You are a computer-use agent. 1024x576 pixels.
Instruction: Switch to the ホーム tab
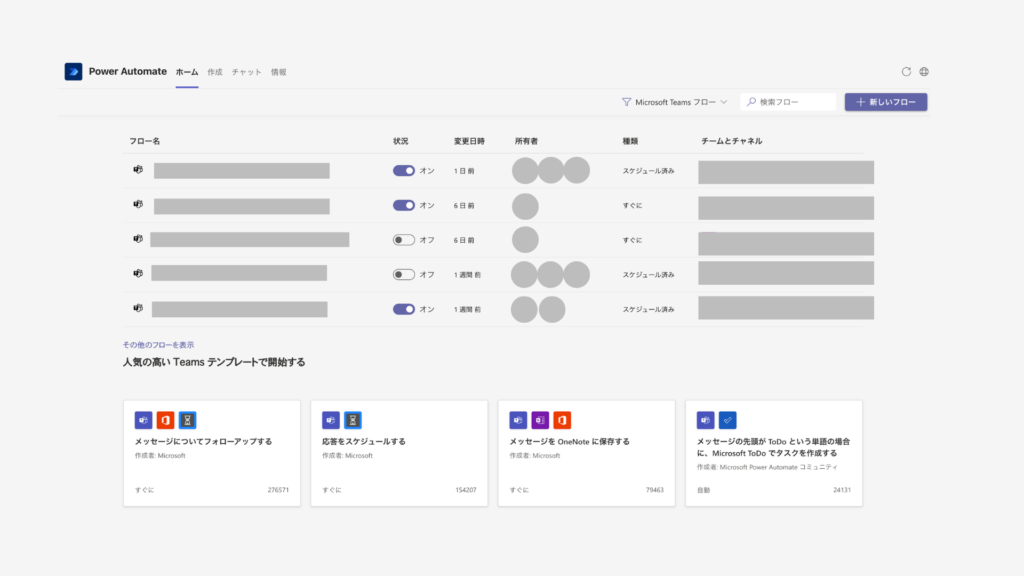click(187, 72)
